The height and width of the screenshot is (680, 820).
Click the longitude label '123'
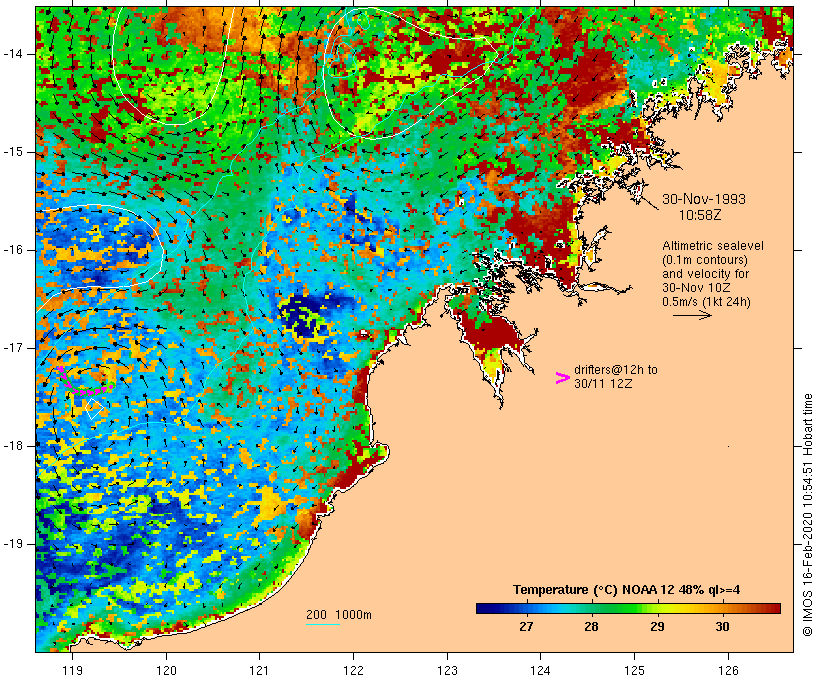pyautogui.click(x=447, y=670)
